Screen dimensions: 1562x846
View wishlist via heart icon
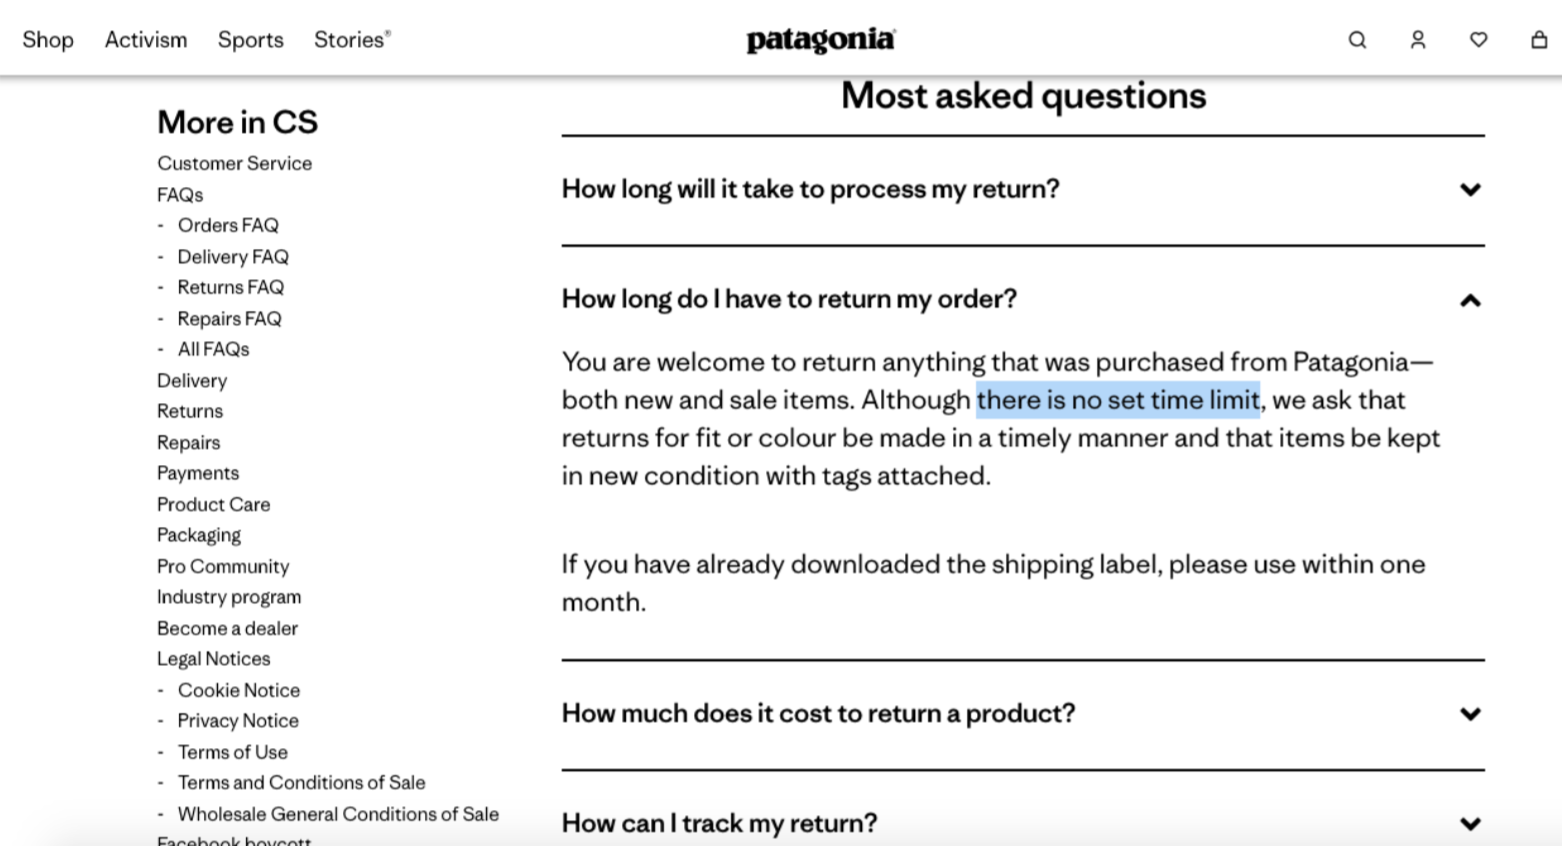click(1478, 40)
